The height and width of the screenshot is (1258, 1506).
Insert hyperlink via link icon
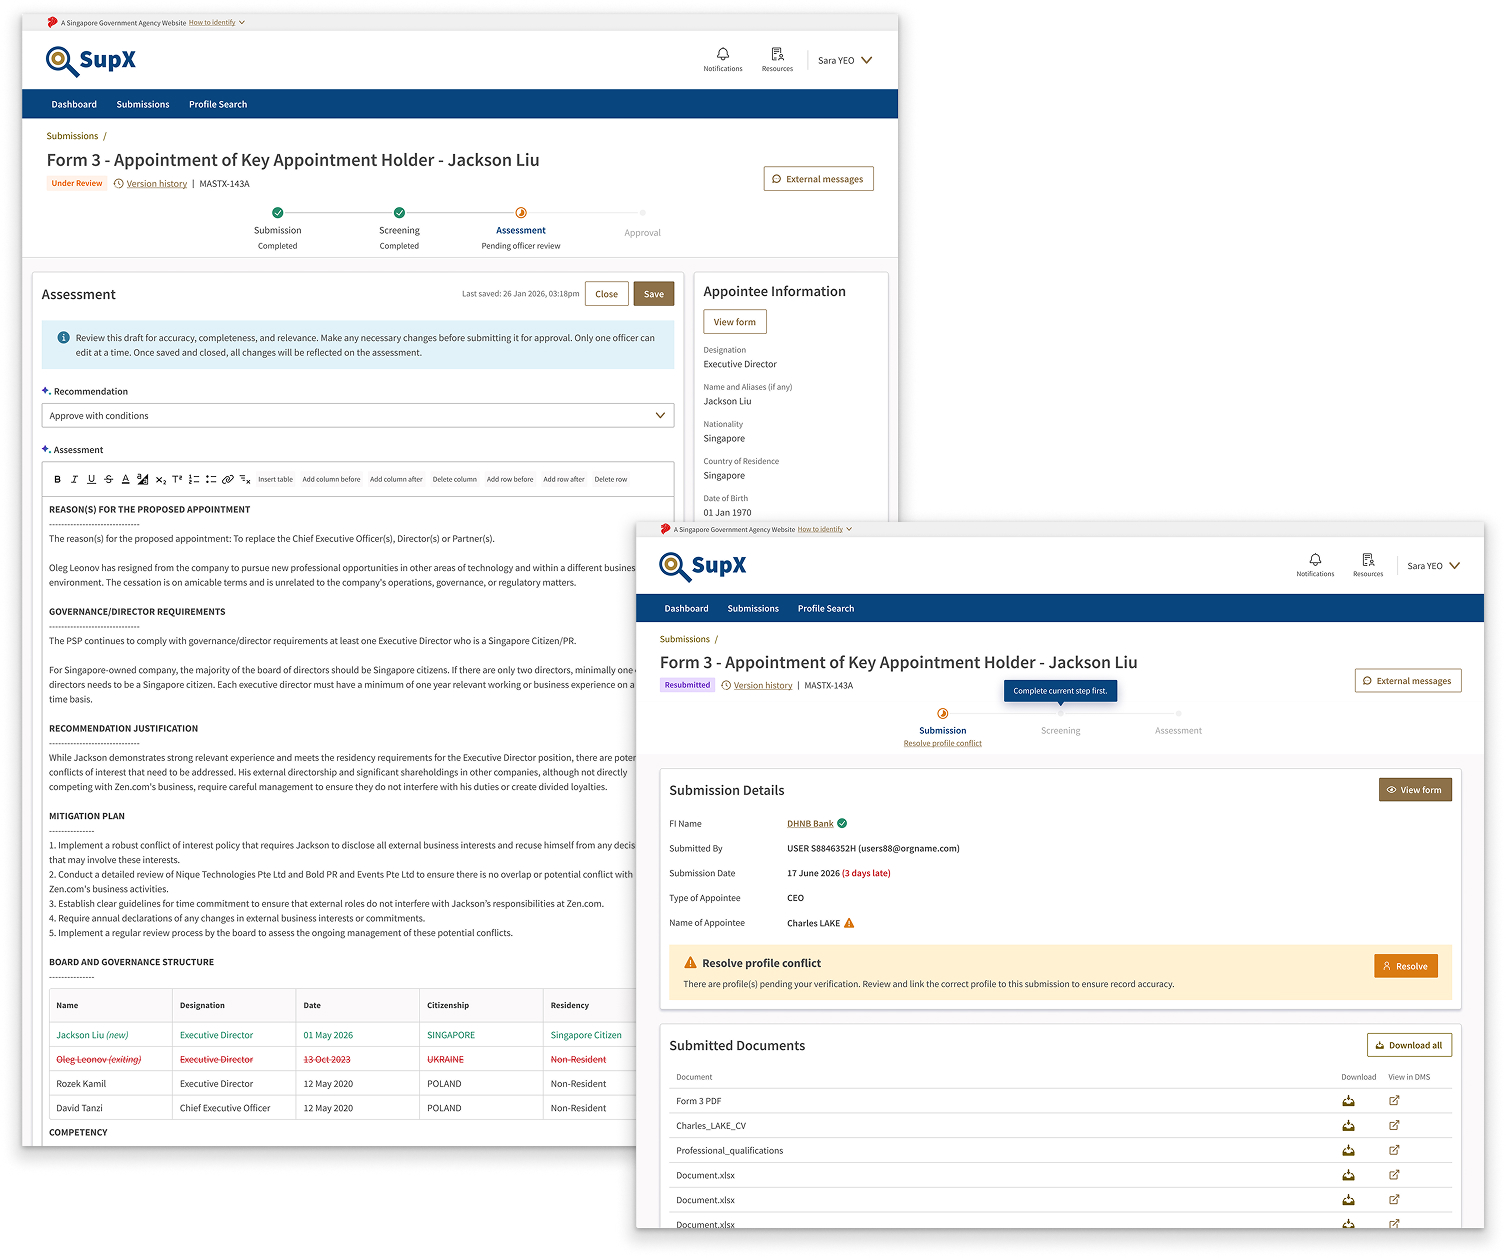228,480
